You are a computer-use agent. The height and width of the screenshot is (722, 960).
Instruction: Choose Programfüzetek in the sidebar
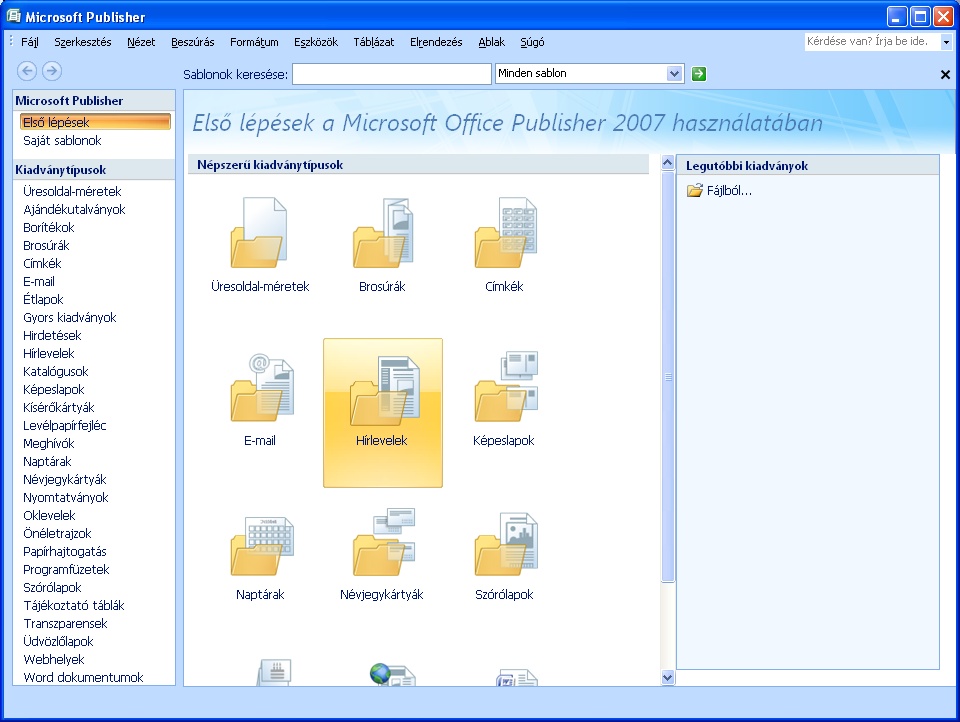coord(66,570)
